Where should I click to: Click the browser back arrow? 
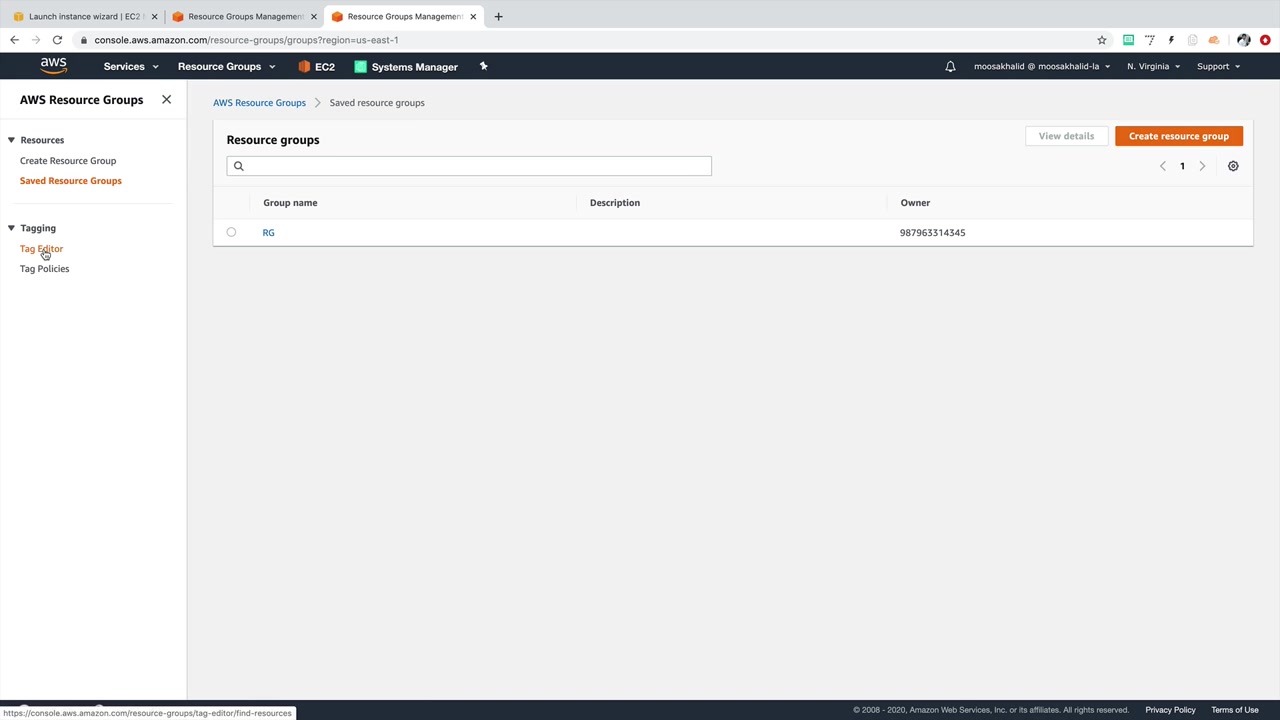(x=14, y=40)
